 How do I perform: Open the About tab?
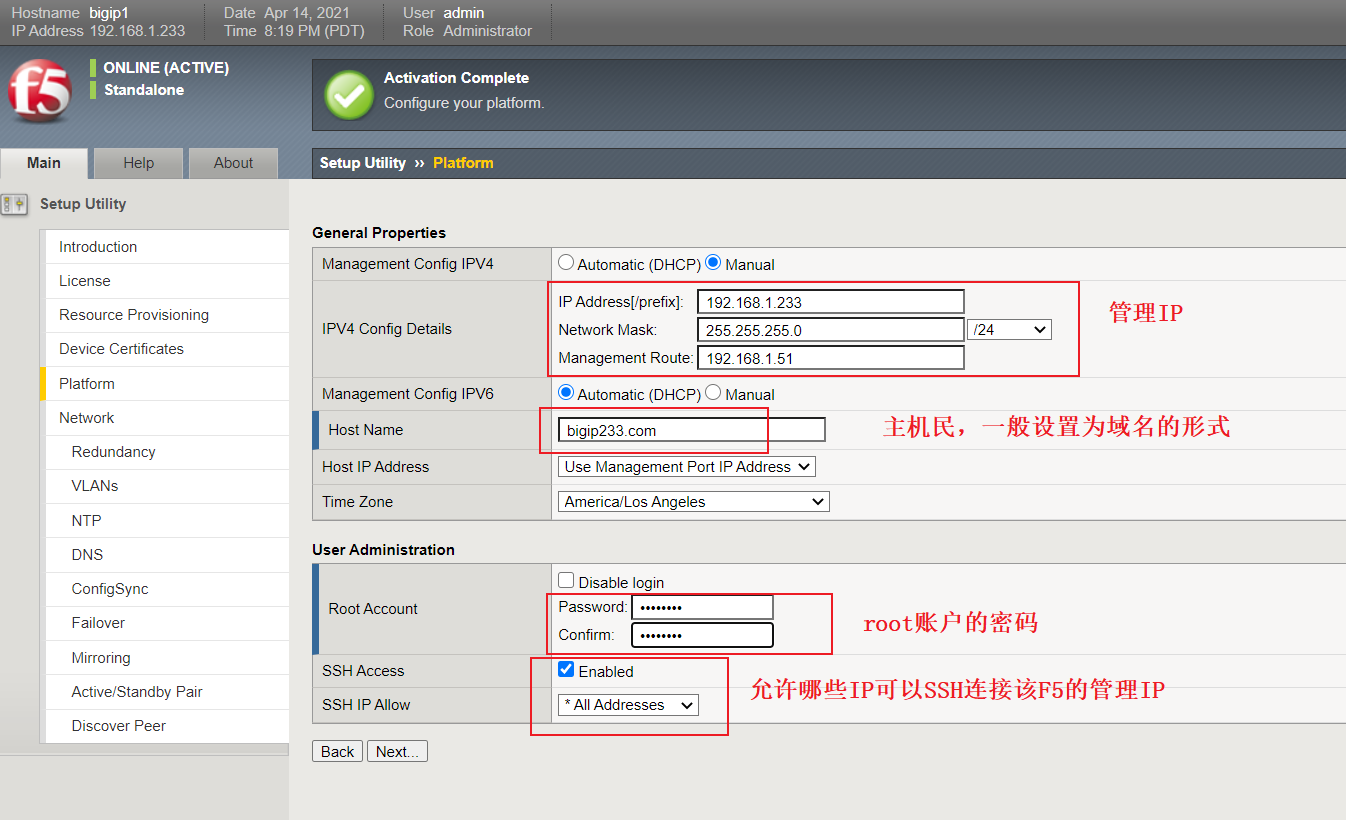coord(232,162)
